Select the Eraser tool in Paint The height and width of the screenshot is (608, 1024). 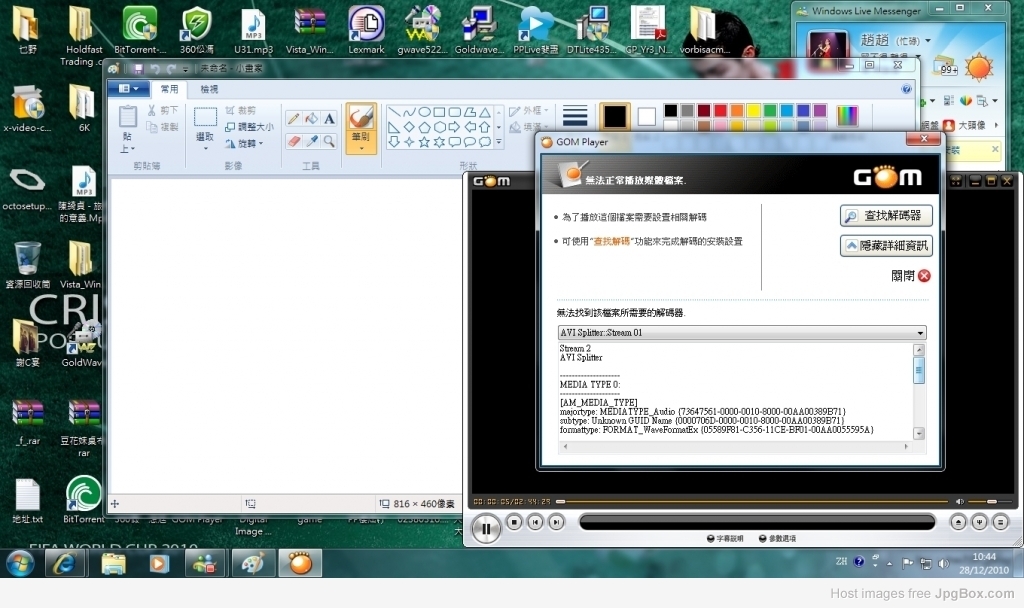point(293,142)
